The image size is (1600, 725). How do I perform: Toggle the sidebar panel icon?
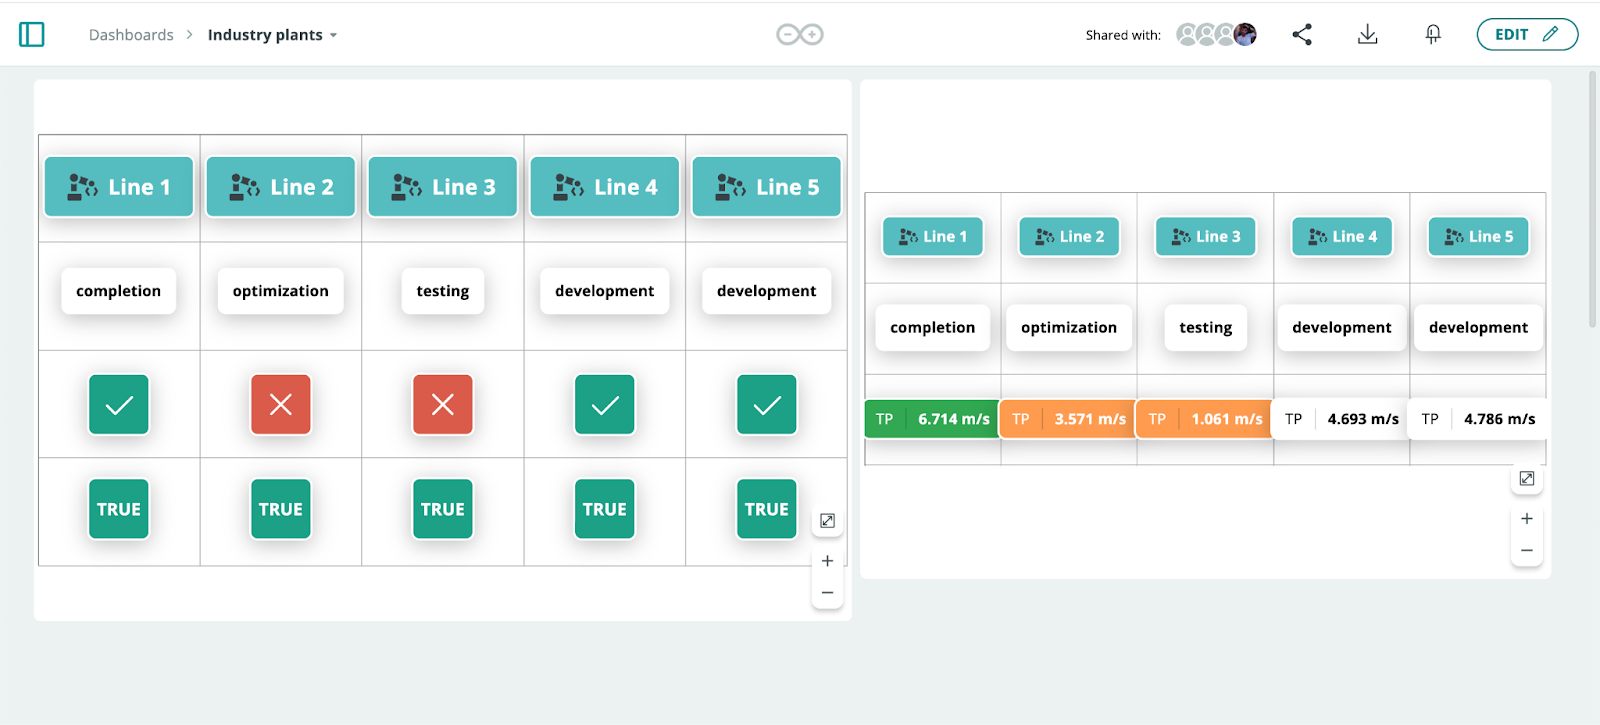tap(32, 35)
